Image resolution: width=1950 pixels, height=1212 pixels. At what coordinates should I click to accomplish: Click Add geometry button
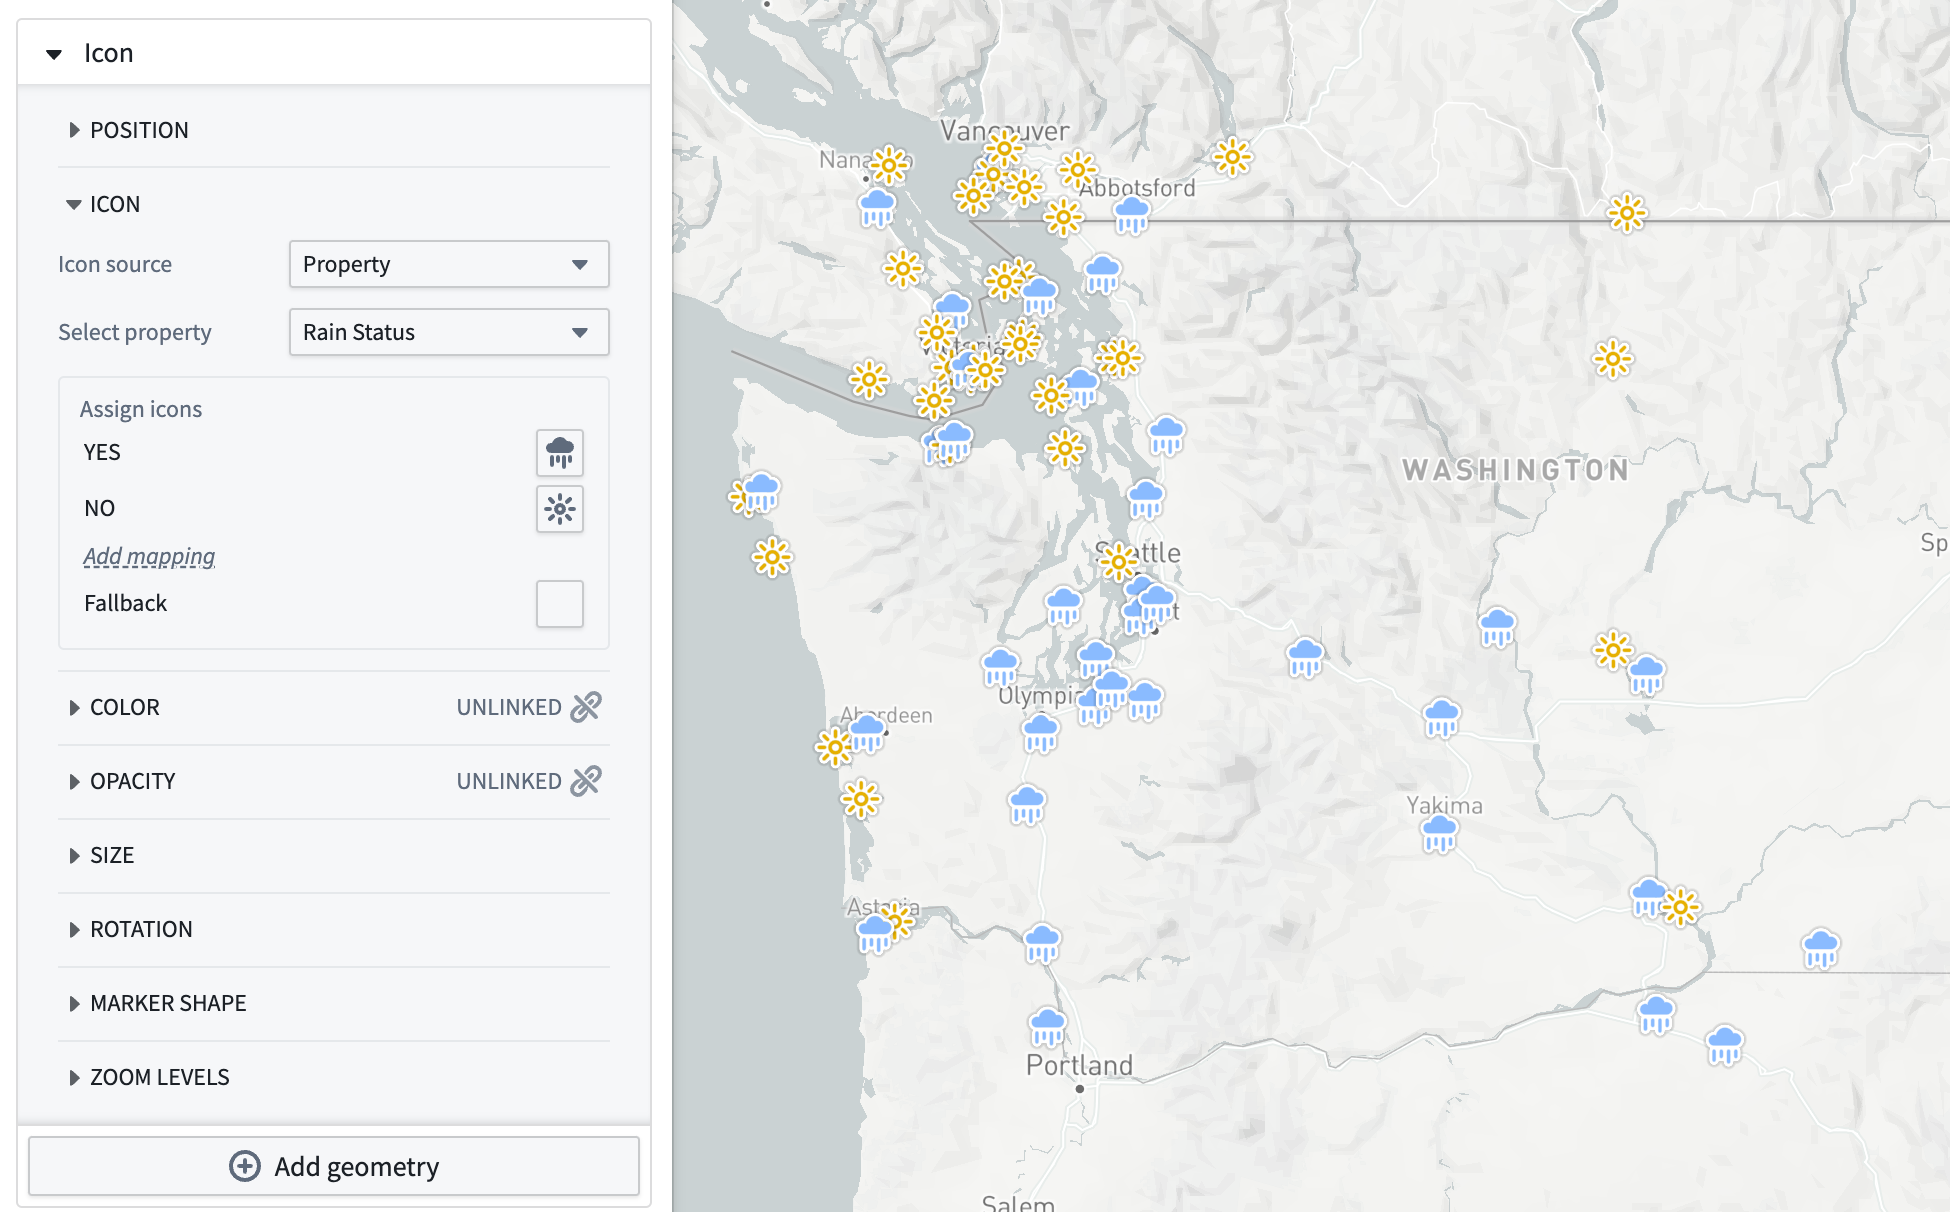[x=335, y=1166]
